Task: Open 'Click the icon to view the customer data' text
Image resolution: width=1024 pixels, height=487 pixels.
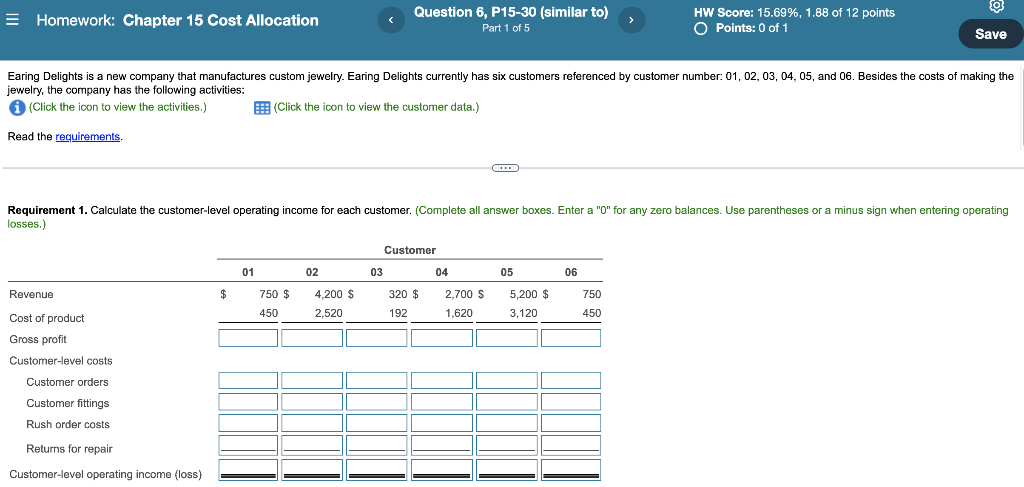Action: [x=376, y=107]
